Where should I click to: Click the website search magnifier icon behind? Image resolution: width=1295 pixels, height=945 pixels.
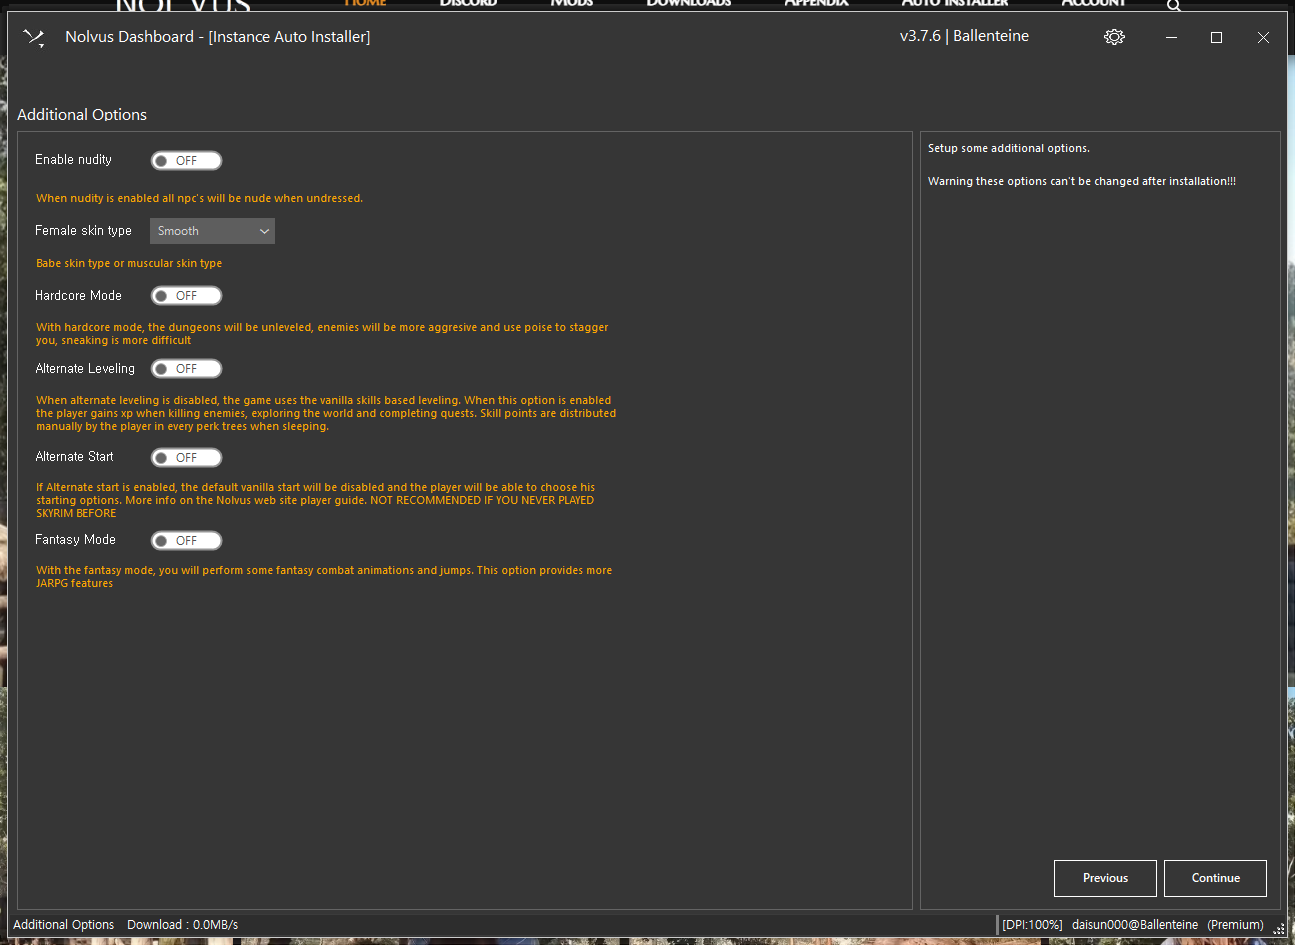click(1174, 5)
